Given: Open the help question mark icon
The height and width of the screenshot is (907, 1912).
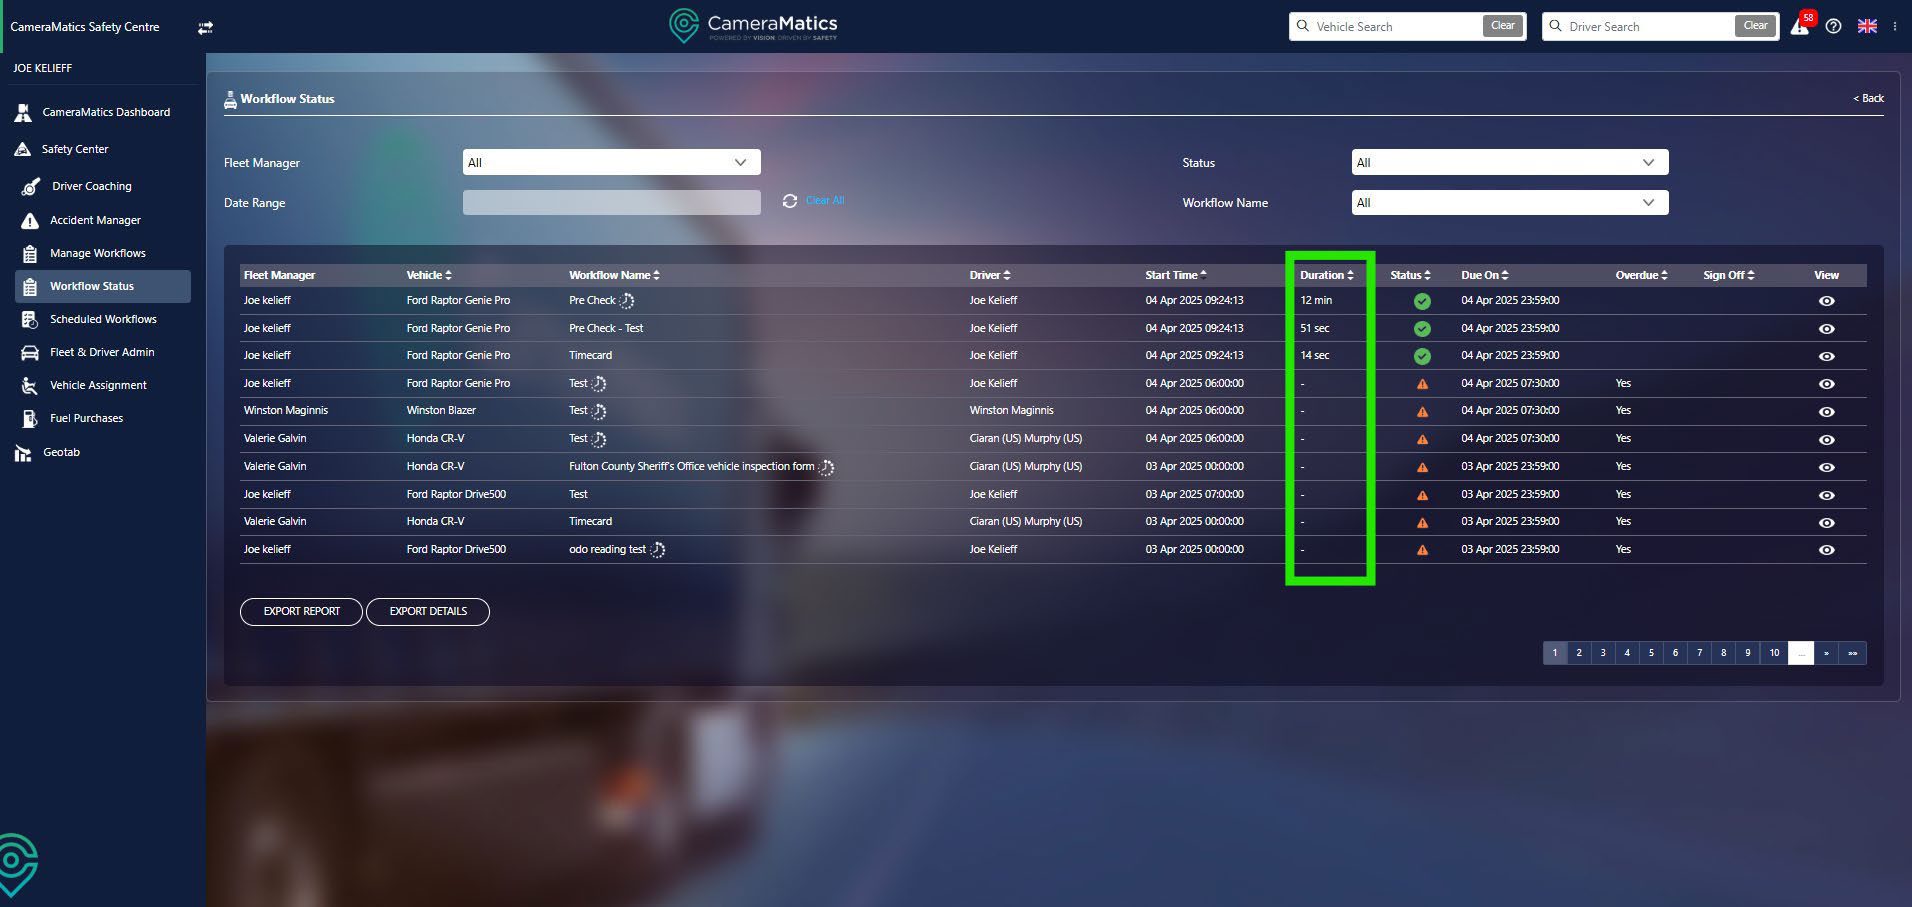Looking at the screenshot, I should 1833,27.
